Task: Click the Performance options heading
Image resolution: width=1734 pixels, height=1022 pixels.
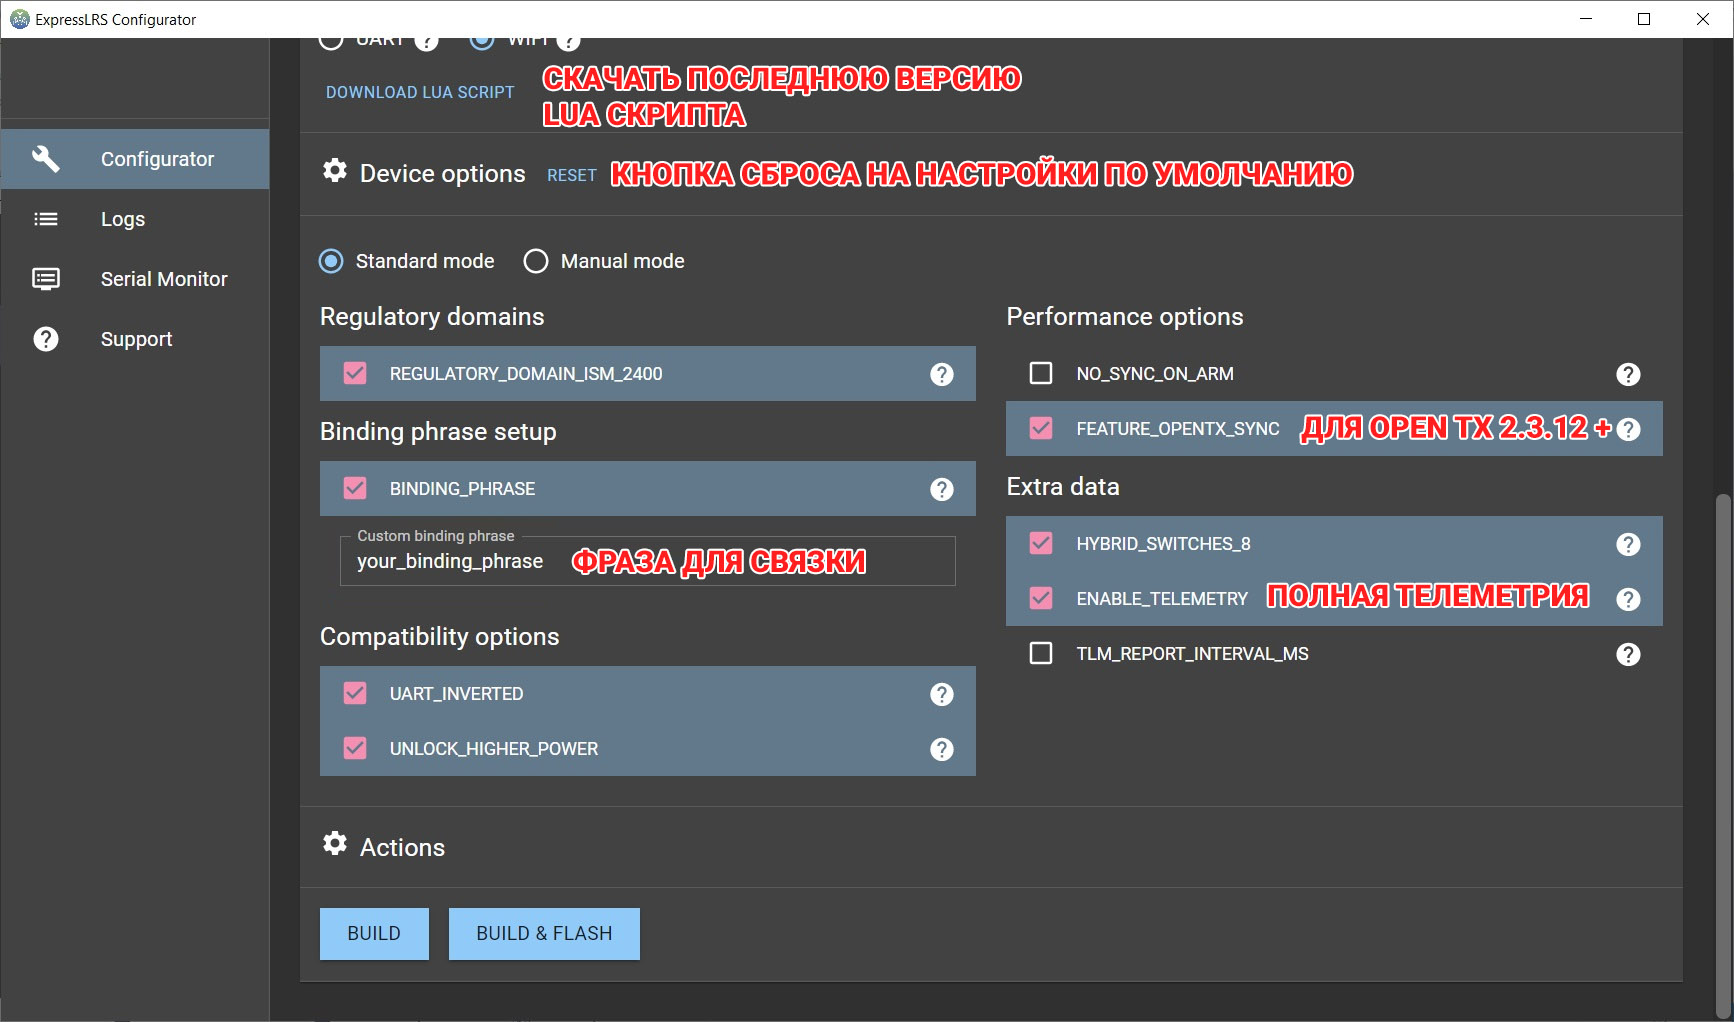Action: [x=1125, y=317]
